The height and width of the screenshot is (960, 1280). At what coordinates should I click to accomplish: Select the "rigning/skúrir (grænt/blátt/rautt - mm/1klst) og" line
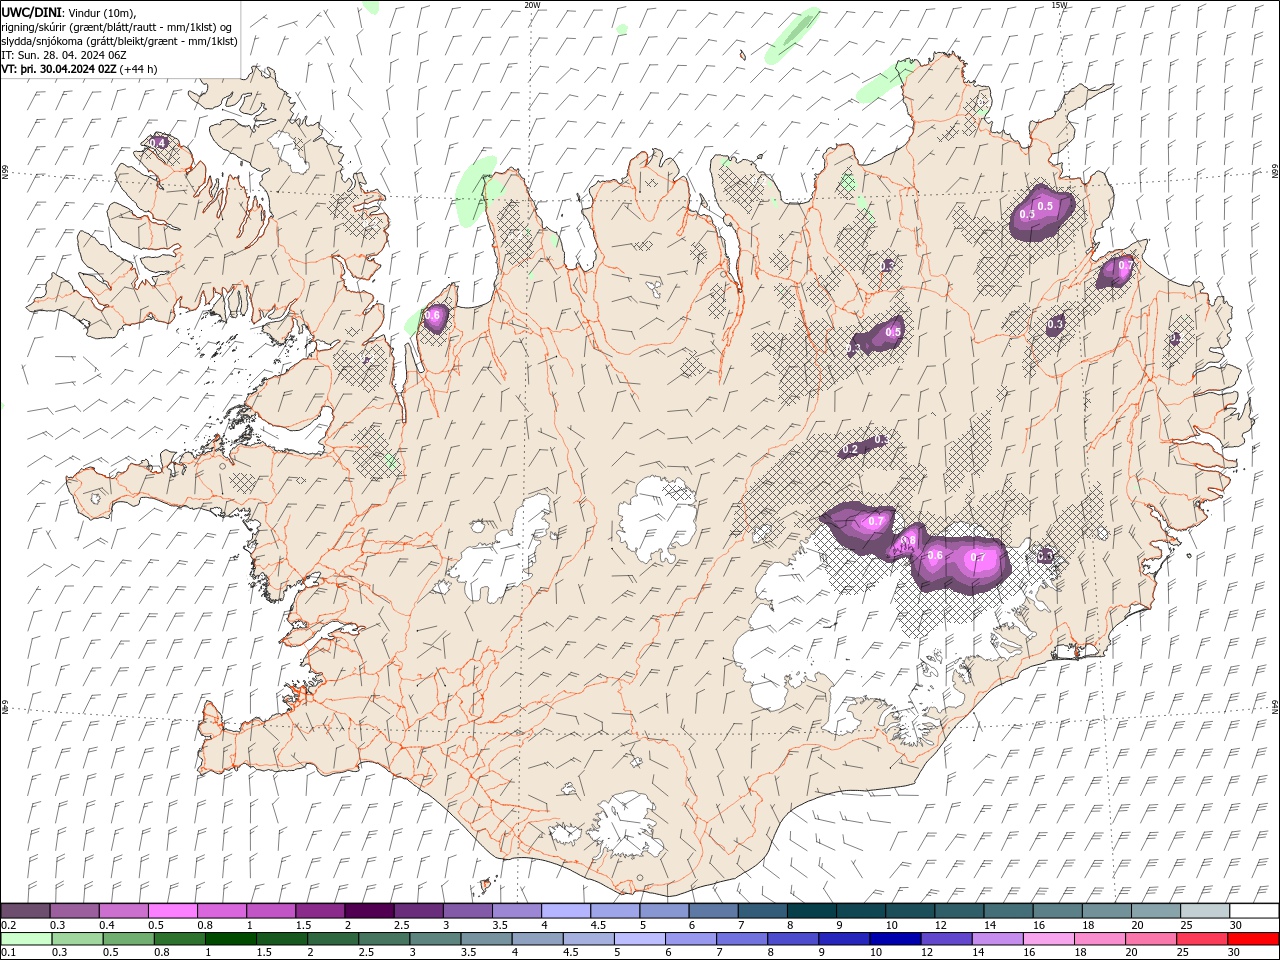coord(117,27)
